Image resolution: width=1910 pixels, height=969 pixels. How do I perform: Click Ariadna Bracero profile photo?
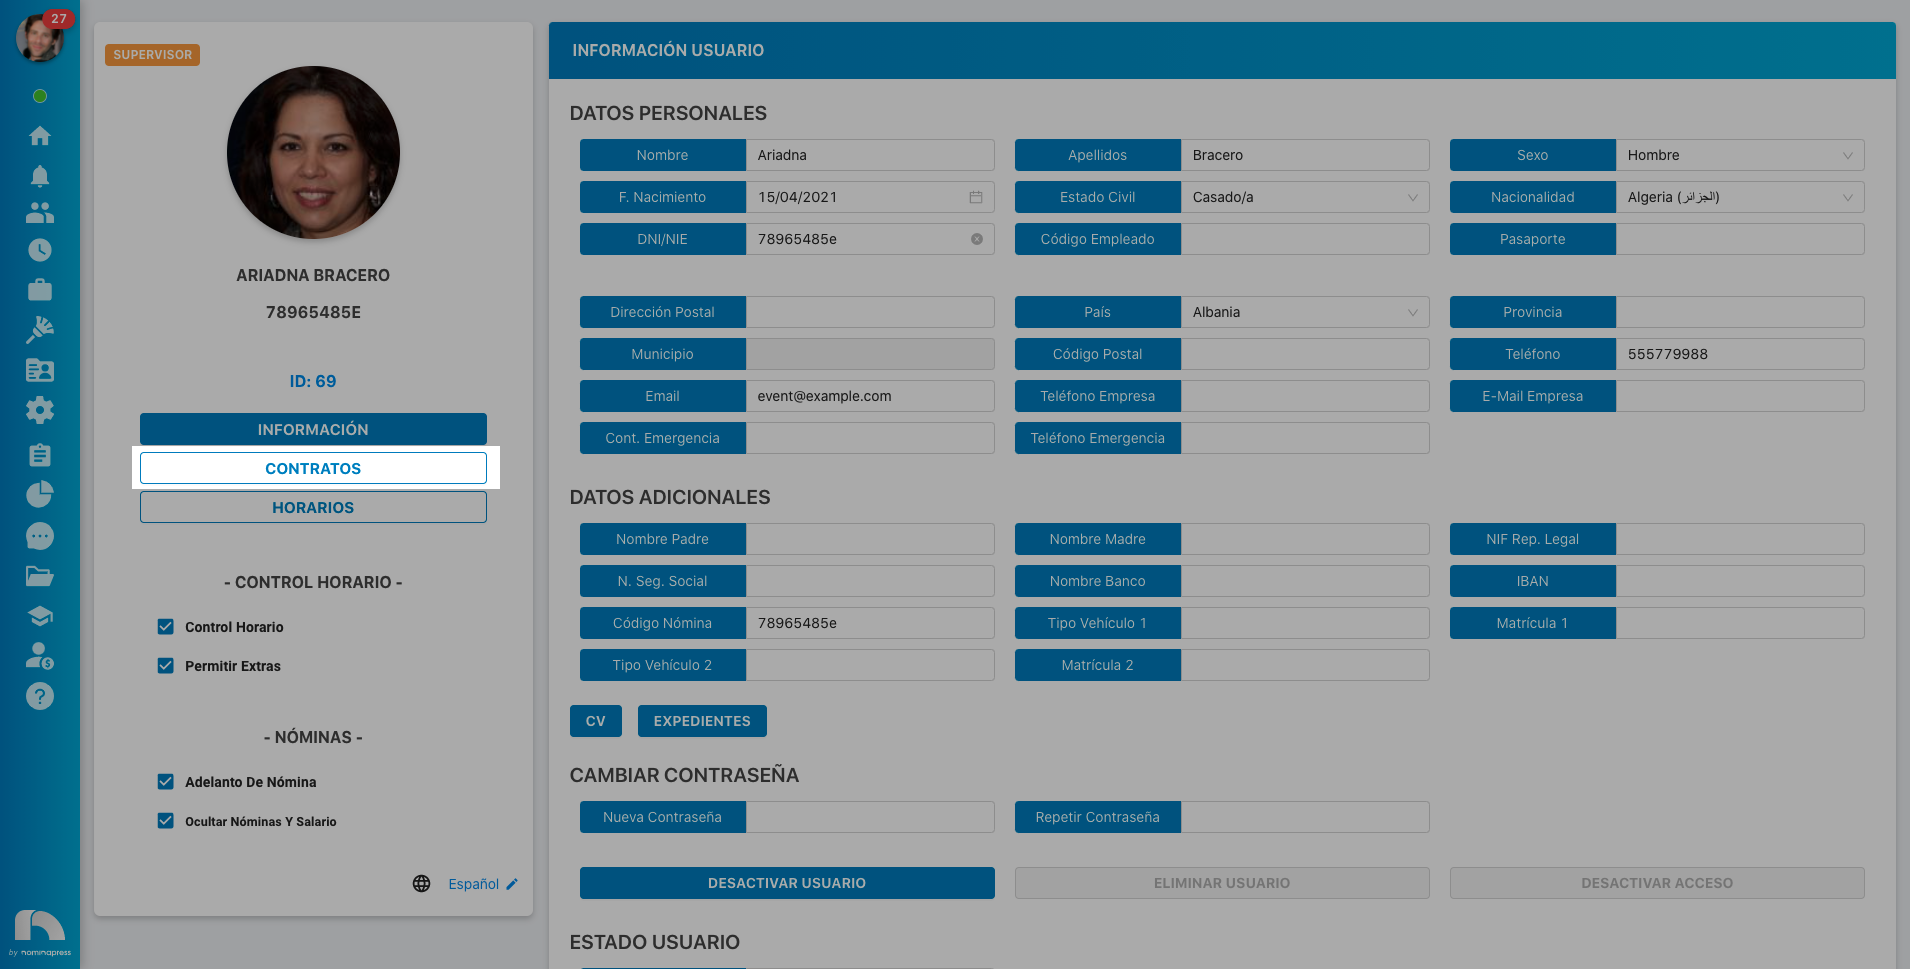pyautogui.click(x=313, y=152)
